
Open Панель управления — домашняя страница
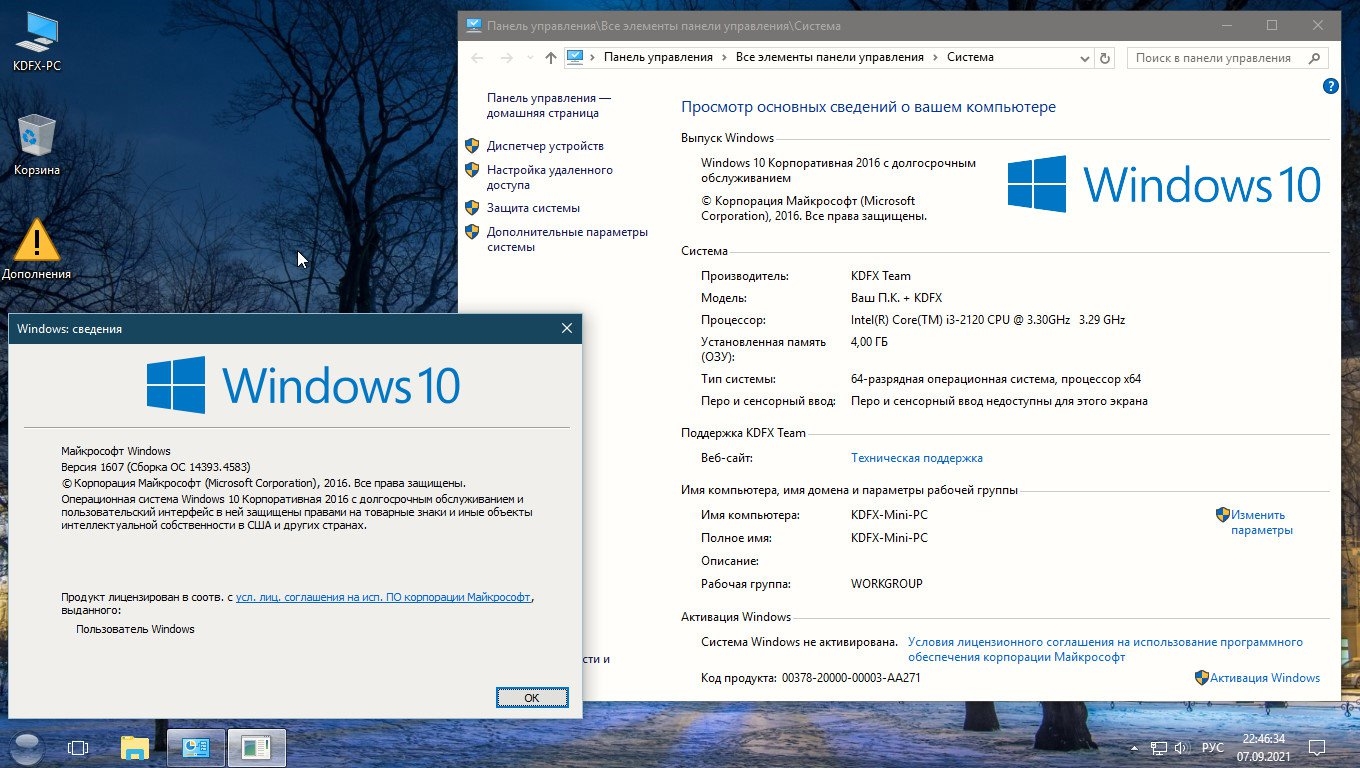(x=549, y=105)
